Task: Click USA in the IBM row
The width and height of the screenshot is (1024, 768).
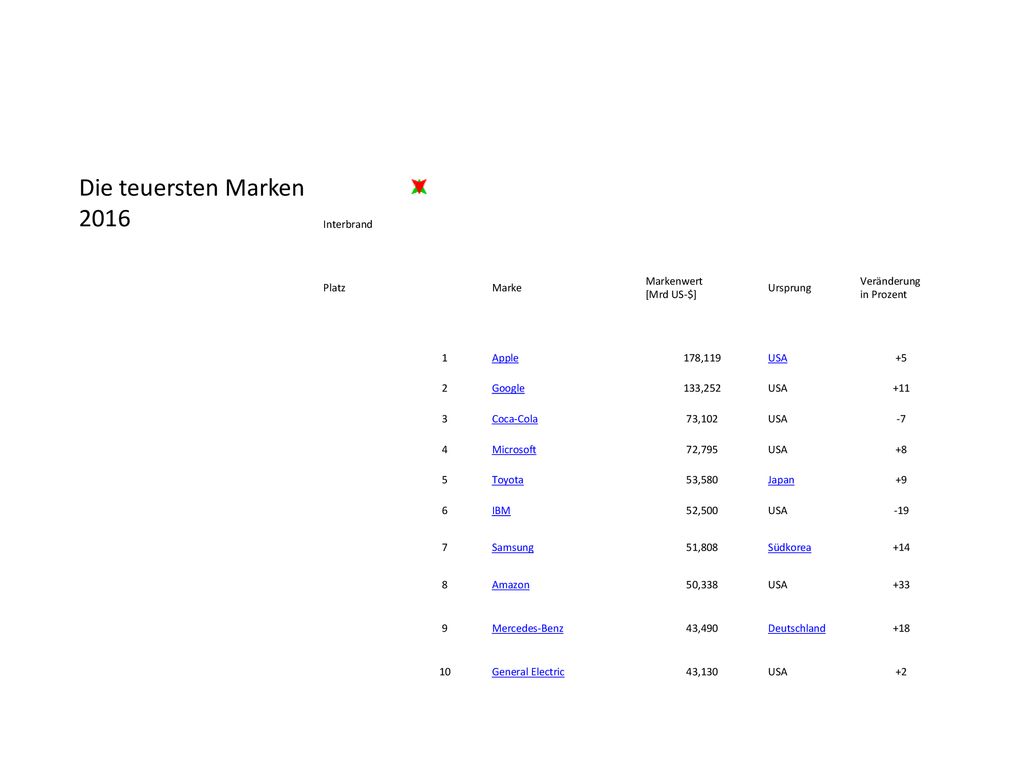Action: [778, 510]
